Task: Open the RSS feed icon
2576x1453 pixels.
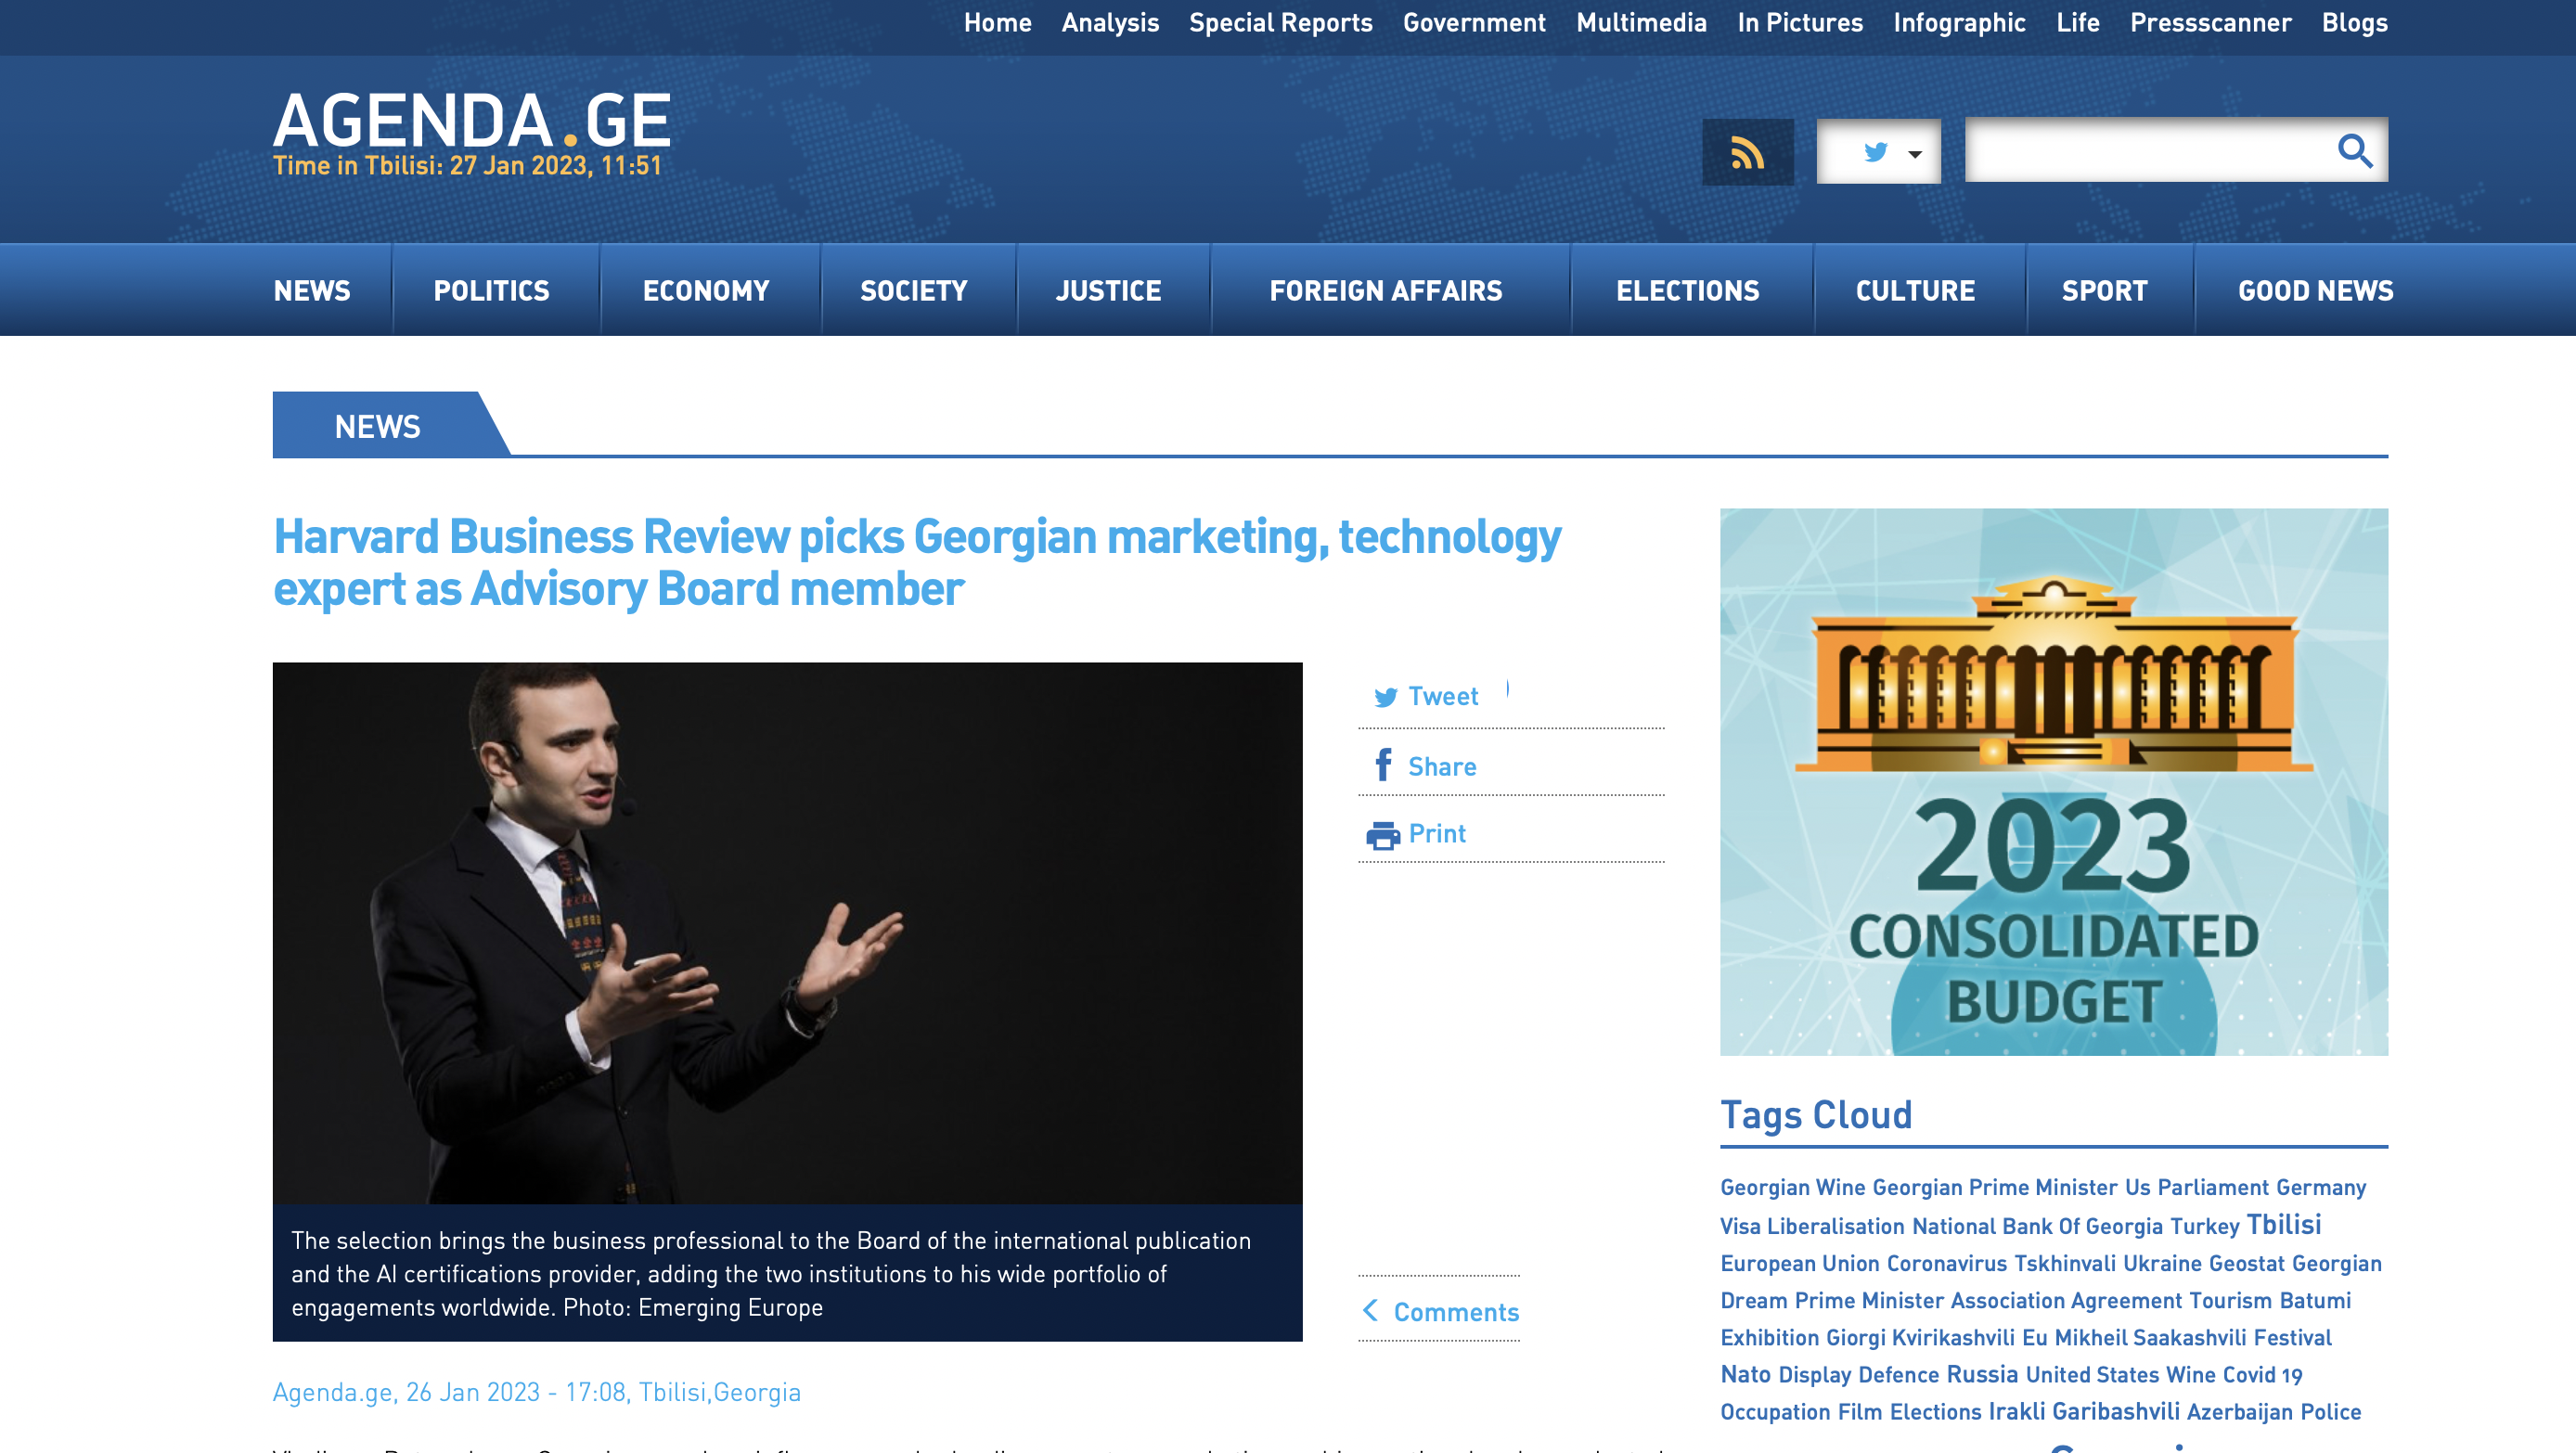Action: 1747,152
